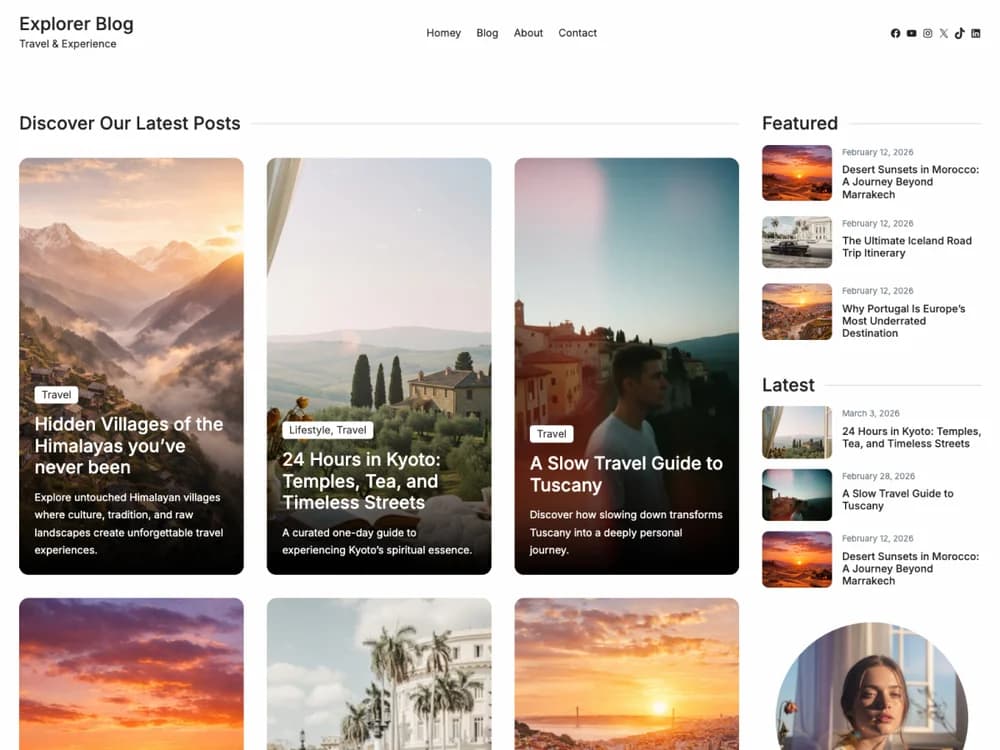The height and width of the screenshot is (750, 1000).
Task: Click the Kyoto one-day guide excerpt
Action: [x=377, y=541]
